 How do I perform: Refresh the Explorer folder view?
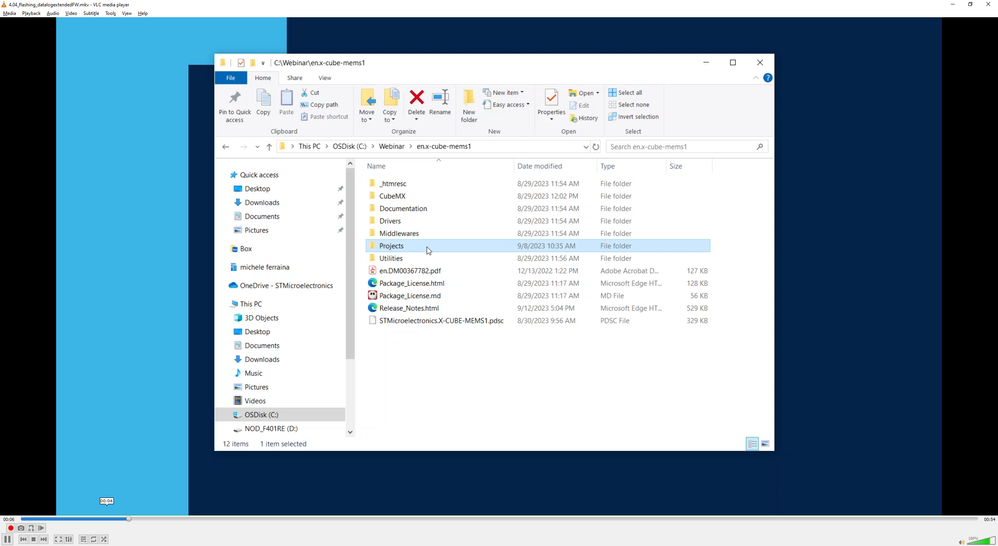(596, 147)
